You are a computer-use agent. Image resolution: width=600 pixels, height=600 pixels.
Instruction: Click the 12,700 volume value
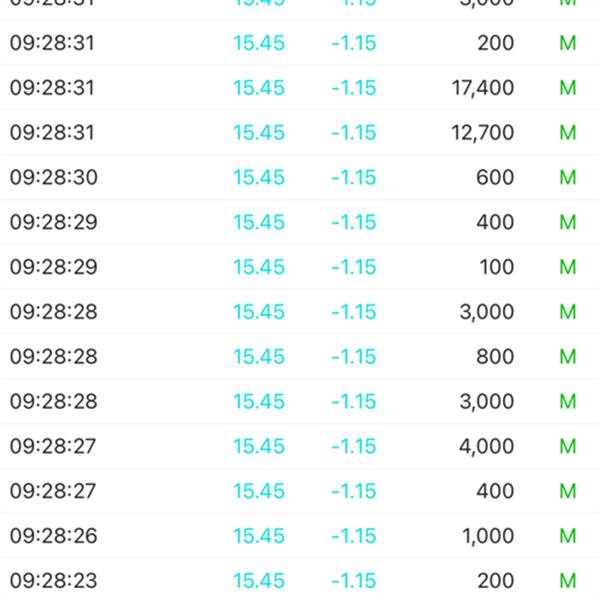pos(482,133)
